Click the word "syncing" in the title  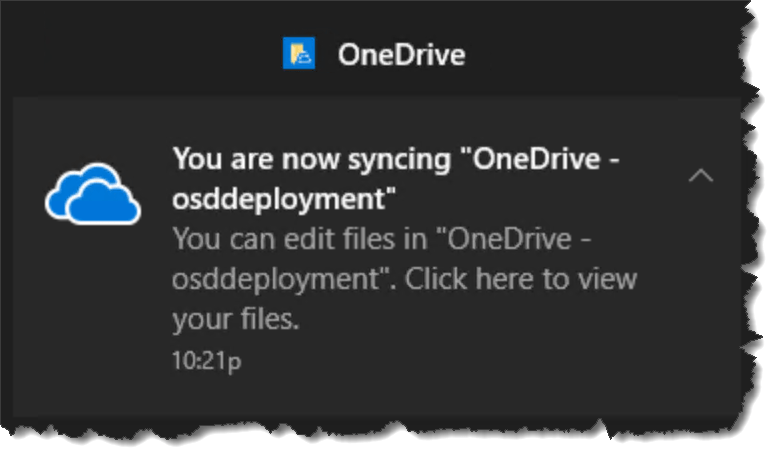(399, 159)
